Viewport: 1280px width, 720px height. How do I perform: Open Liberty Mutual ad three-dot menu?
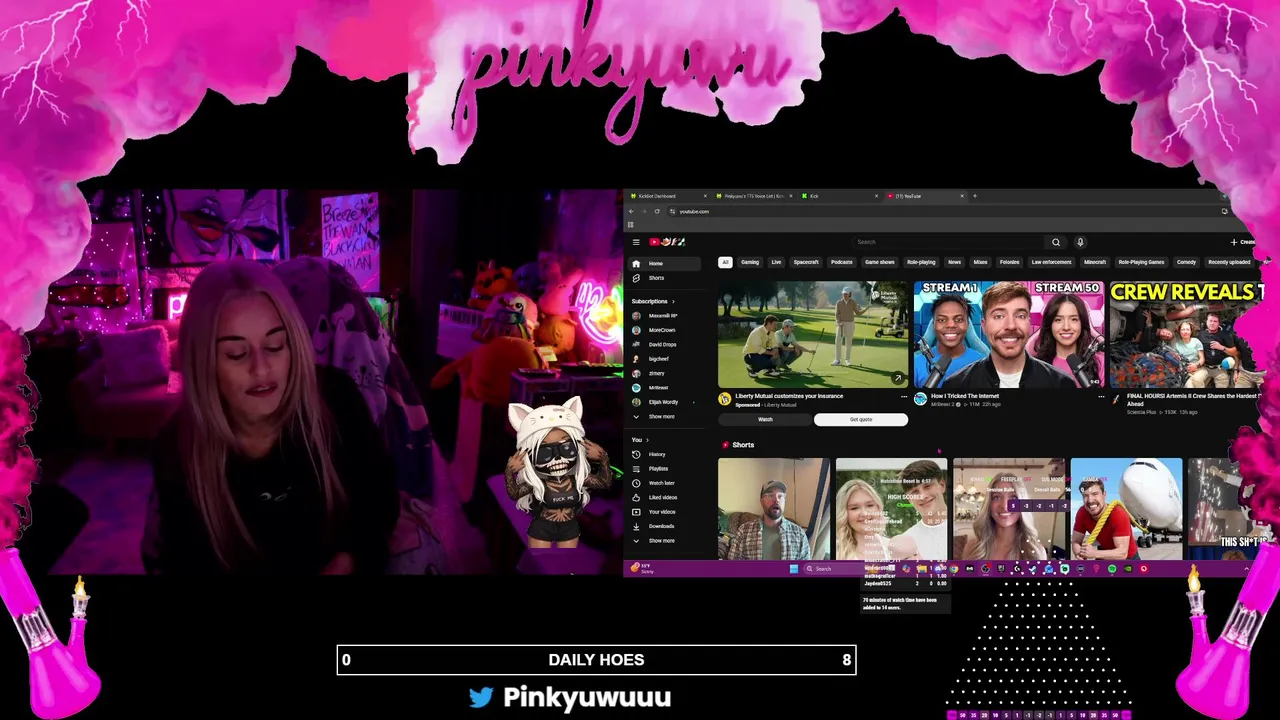tap(904, 397)
